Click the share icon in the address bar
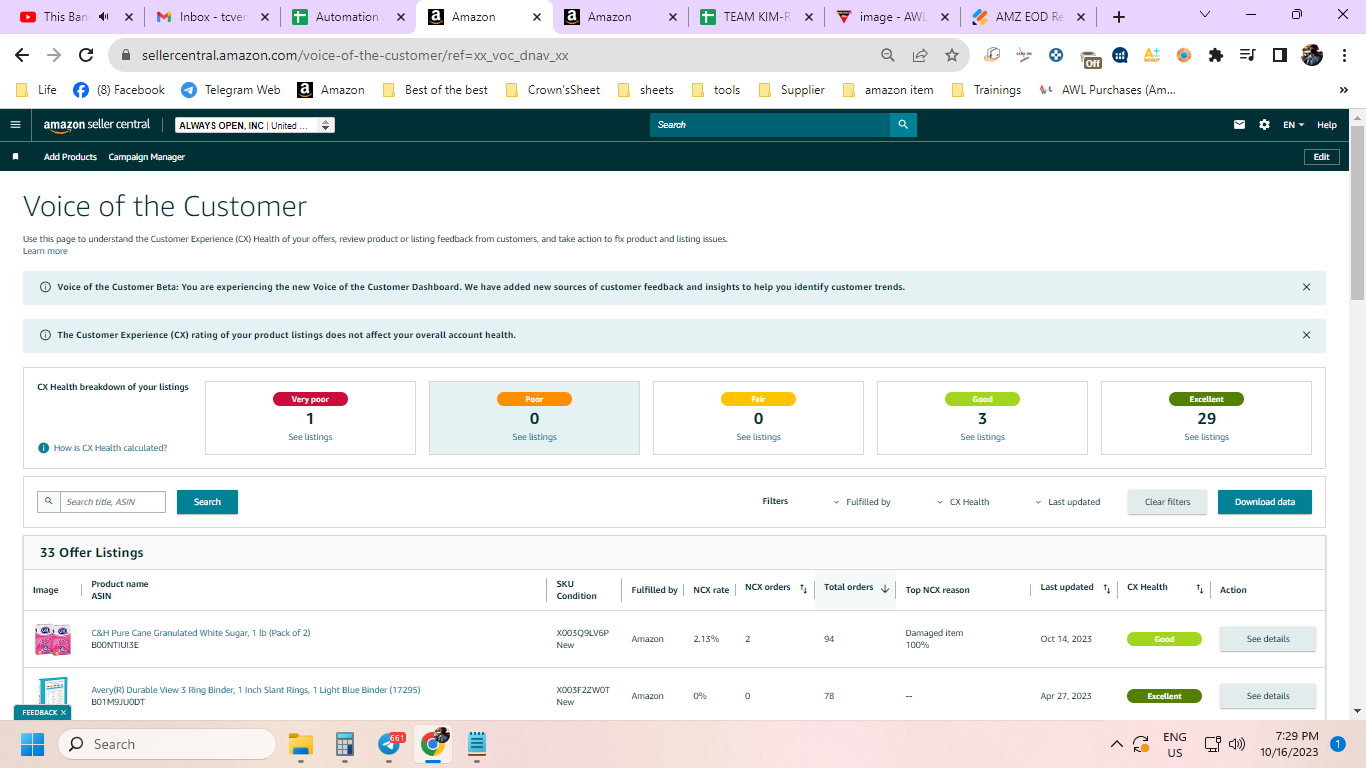The height and width of the screenshot is (768, 1366). 920,55
